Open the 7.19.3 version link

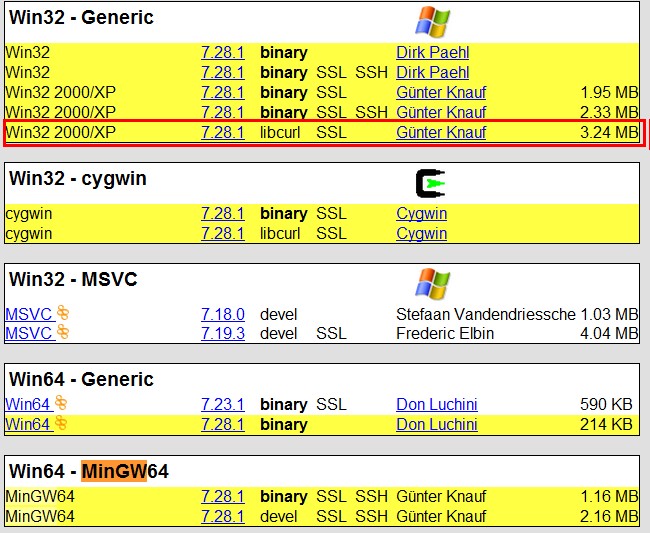coord(223,334)
